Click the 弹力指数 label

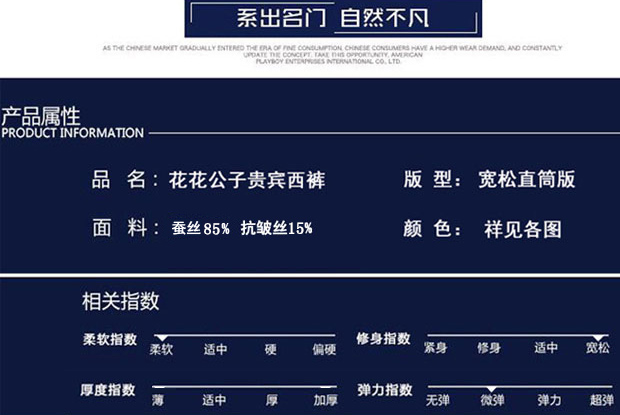[385, 390]
